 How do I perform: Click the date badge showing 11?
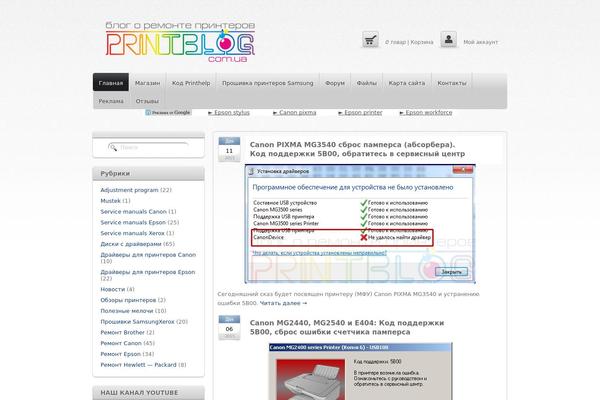[229, 149]
